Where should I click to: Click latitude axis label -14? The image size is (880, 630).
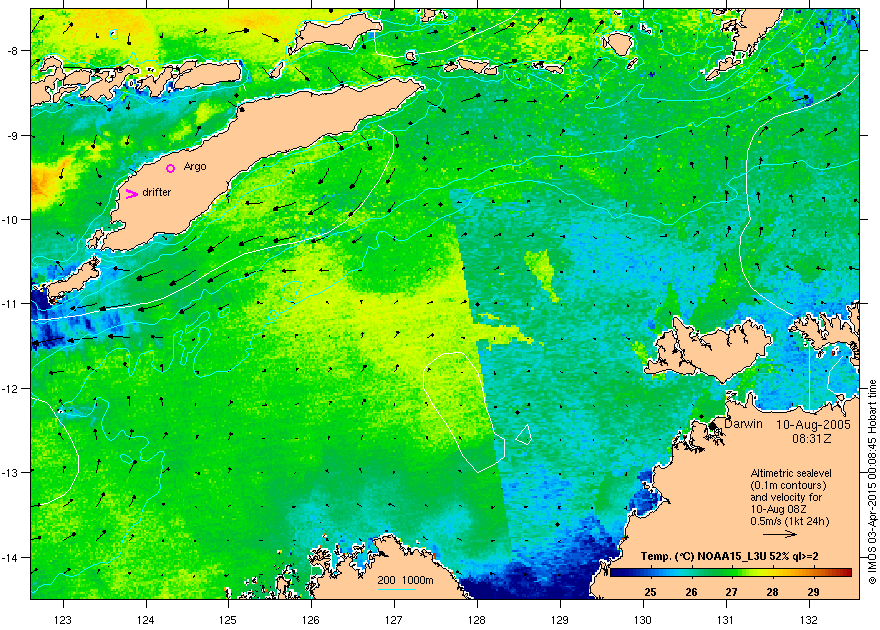tap(10, 557)
